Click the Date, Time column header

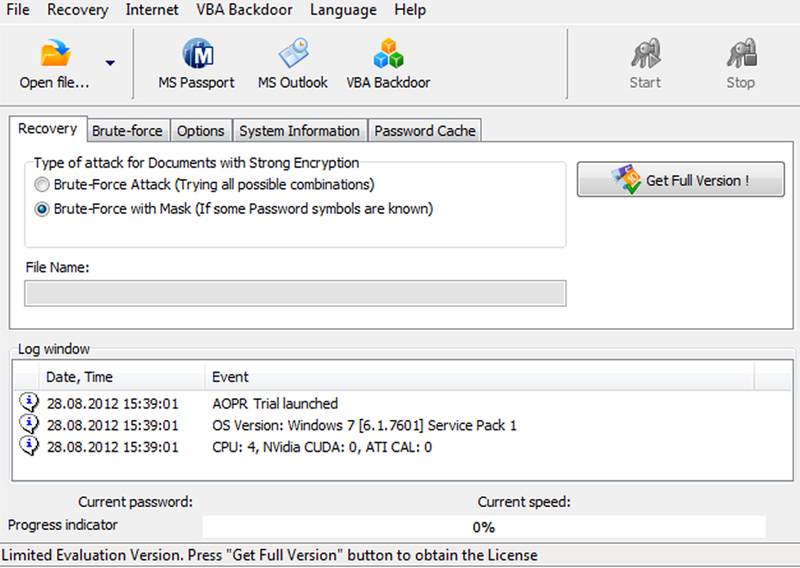[121, 377]
